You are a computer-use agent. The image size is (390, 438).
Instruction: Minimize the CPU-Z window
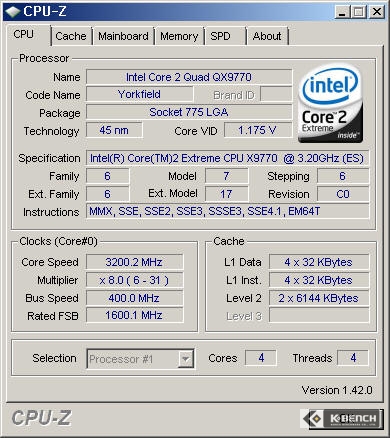coord(342,12)
